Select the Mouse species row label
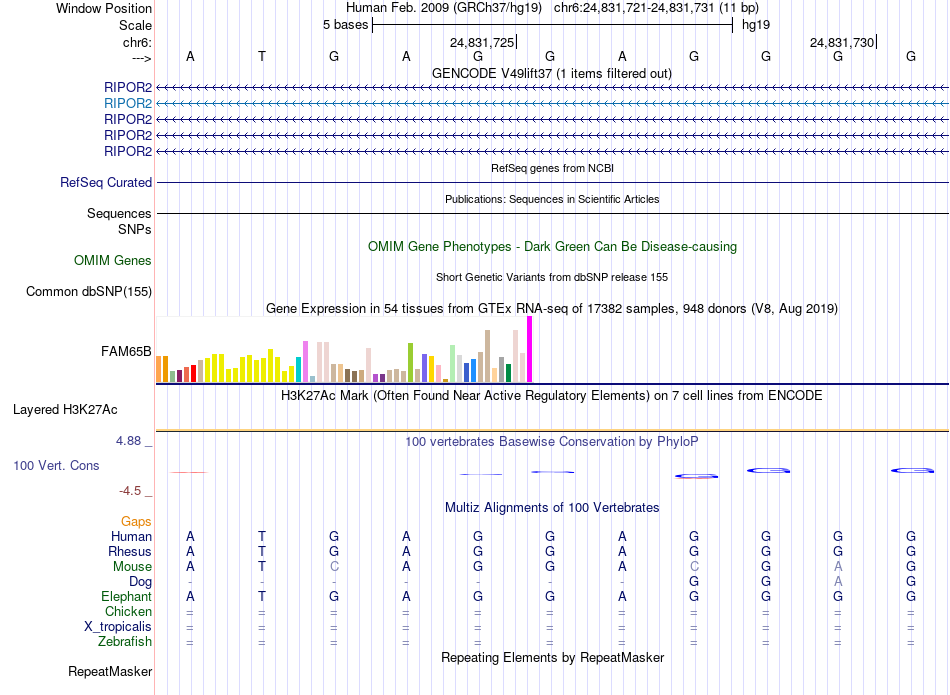The width and height of the screenshot is (950, 695). point(132,567)
